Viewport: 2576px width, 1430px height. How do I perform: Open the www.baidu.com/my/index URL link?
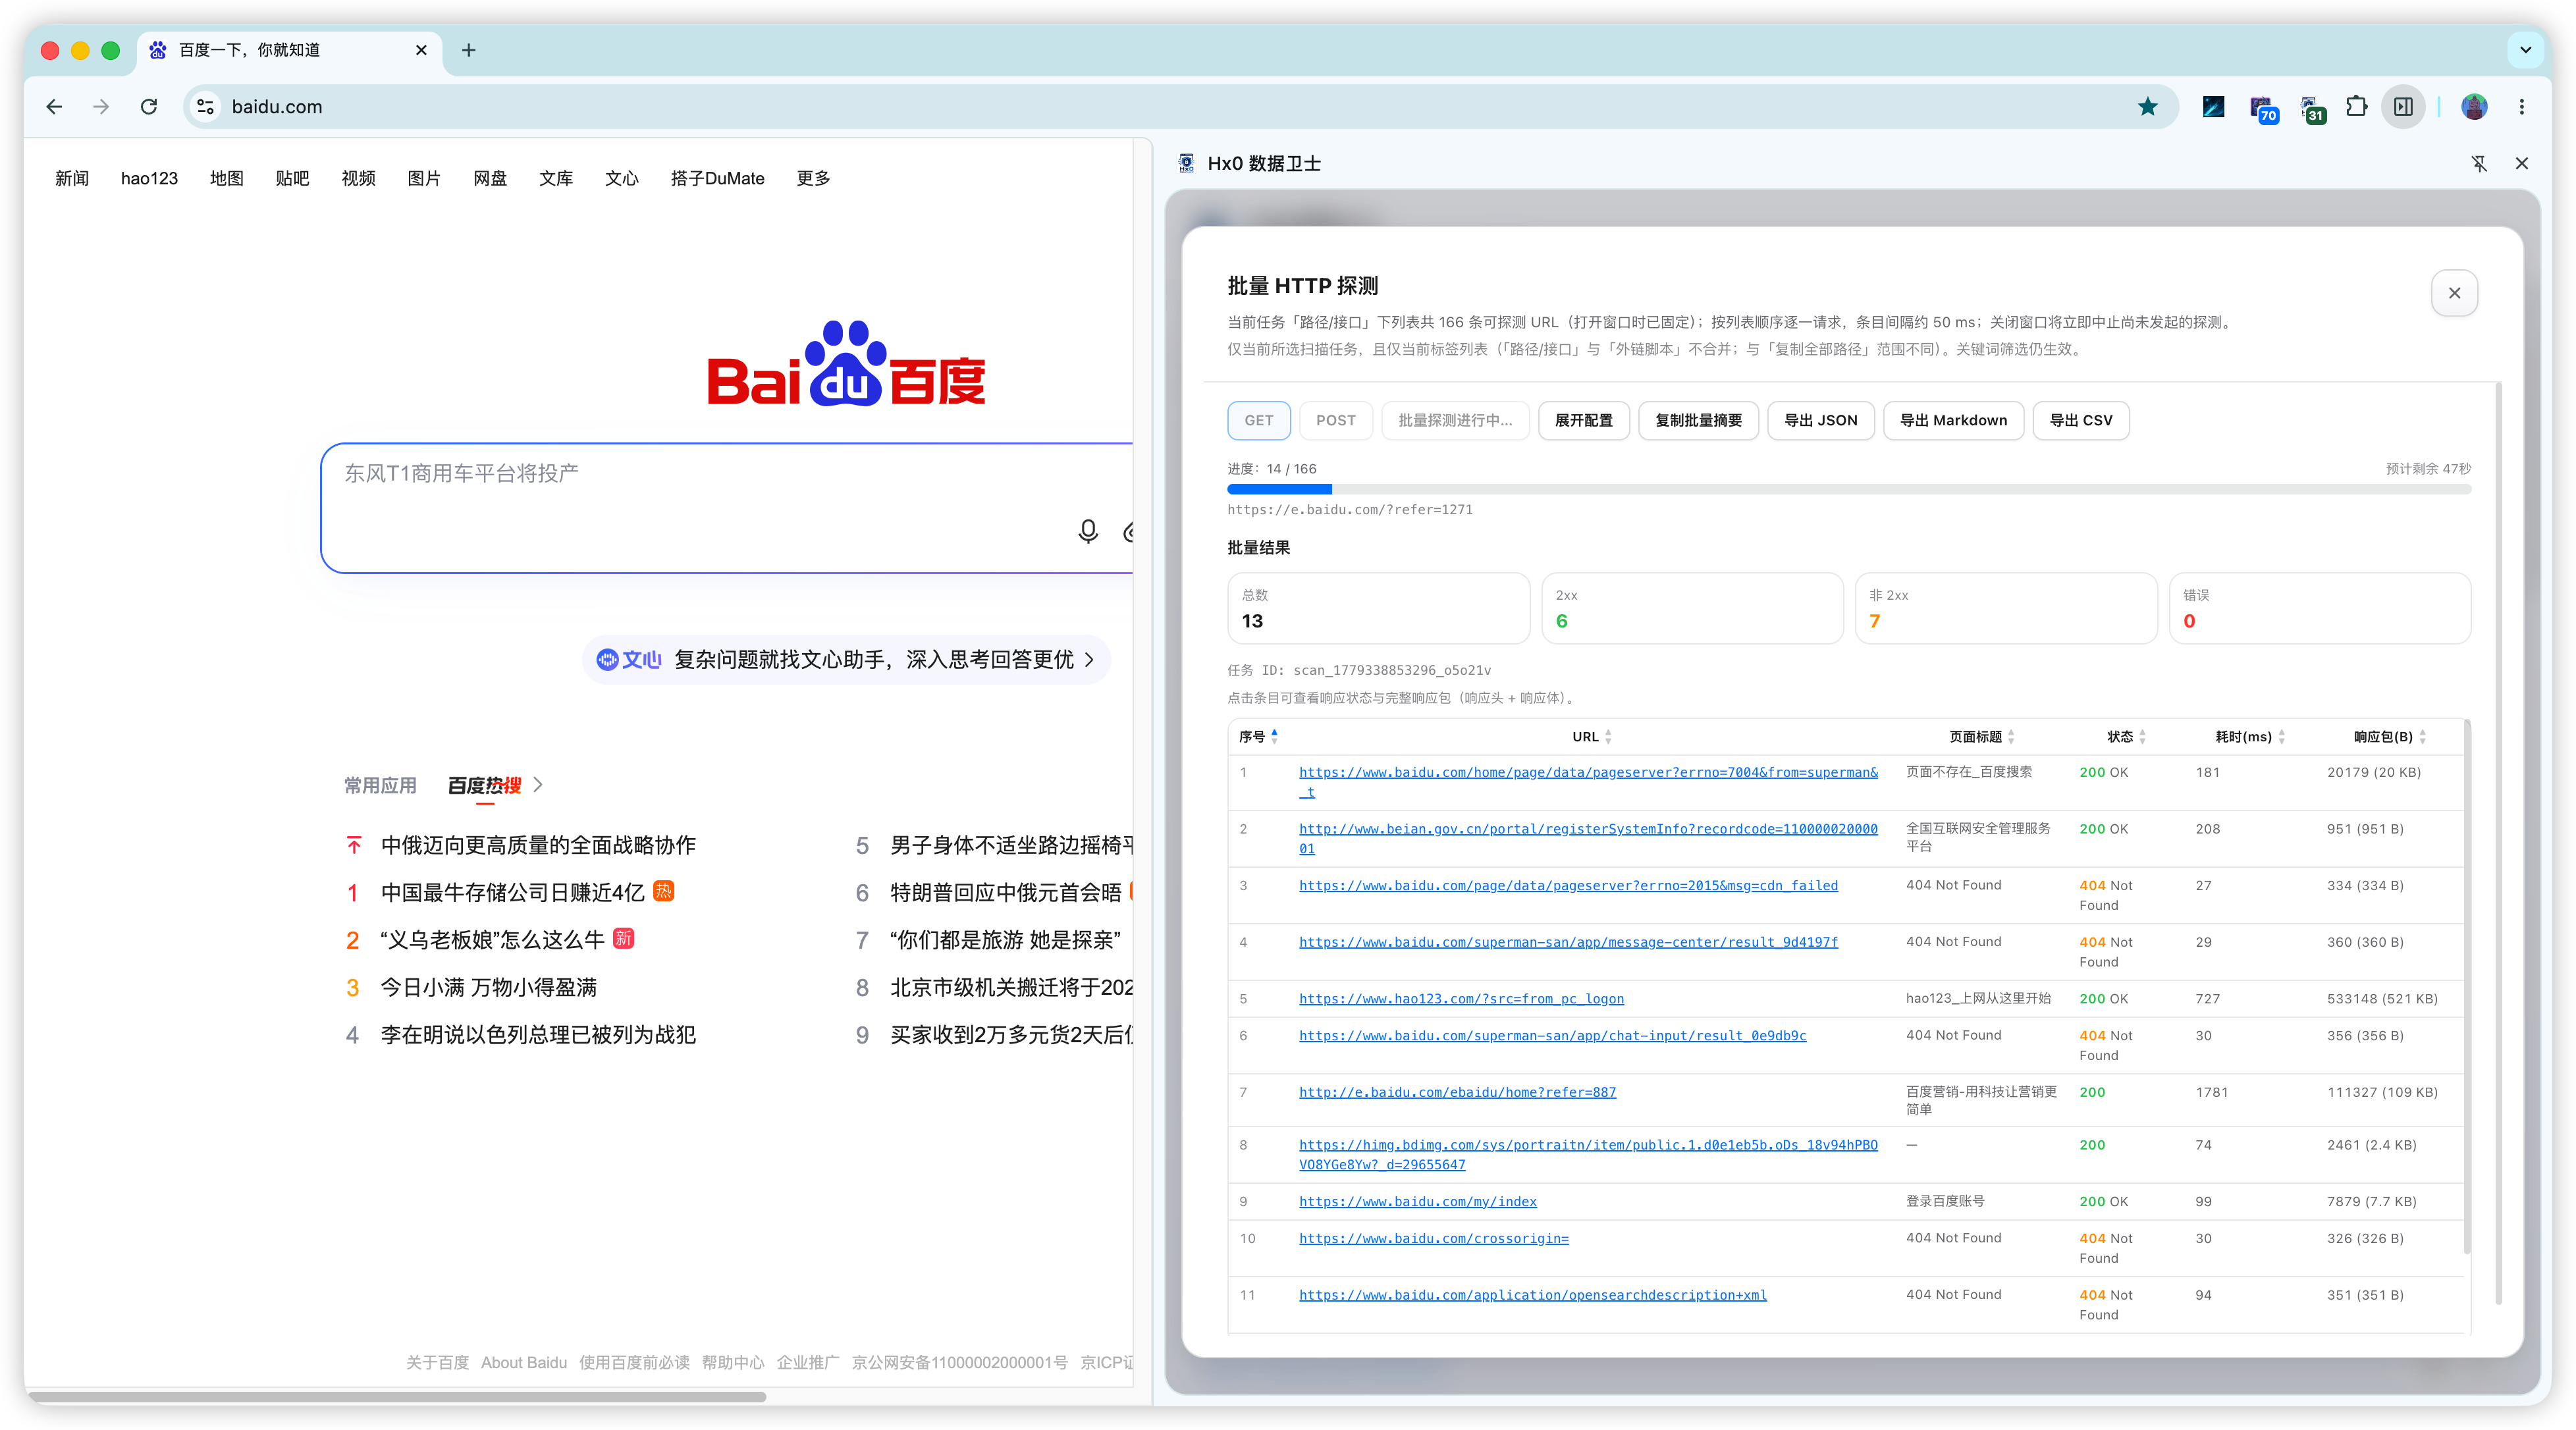(1417, 1201)
